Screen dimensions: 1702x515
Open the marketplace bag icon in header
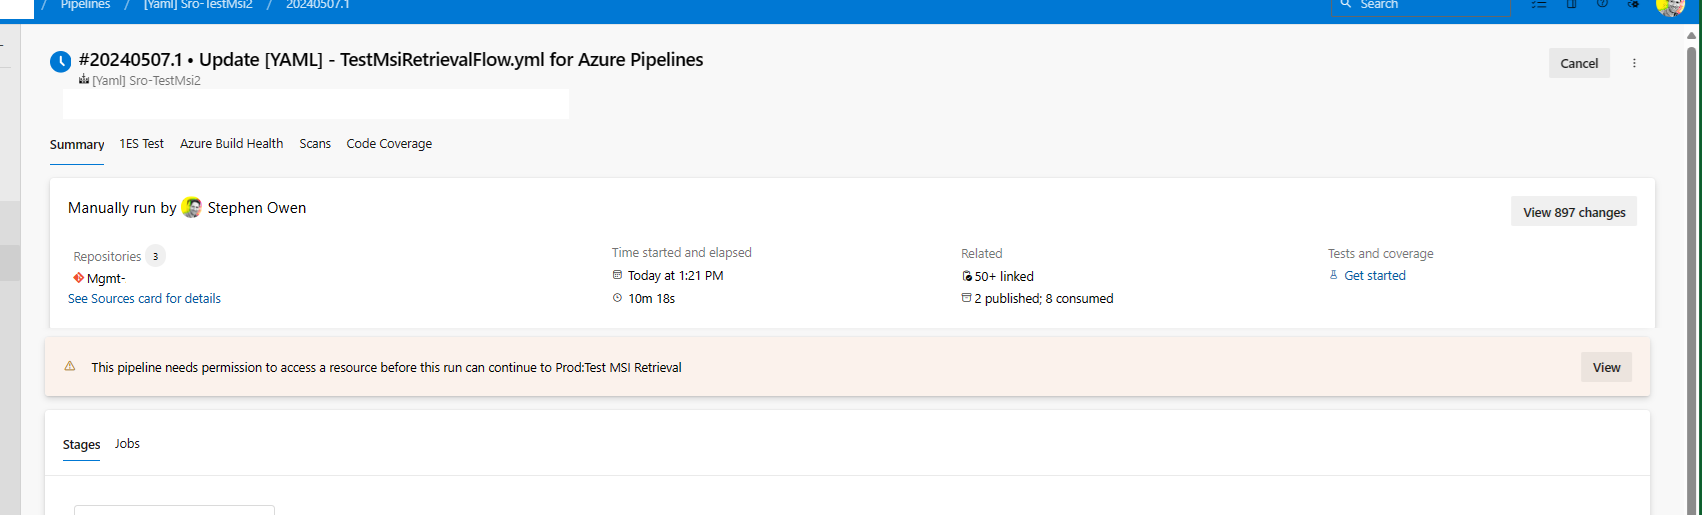point(1571,4)
